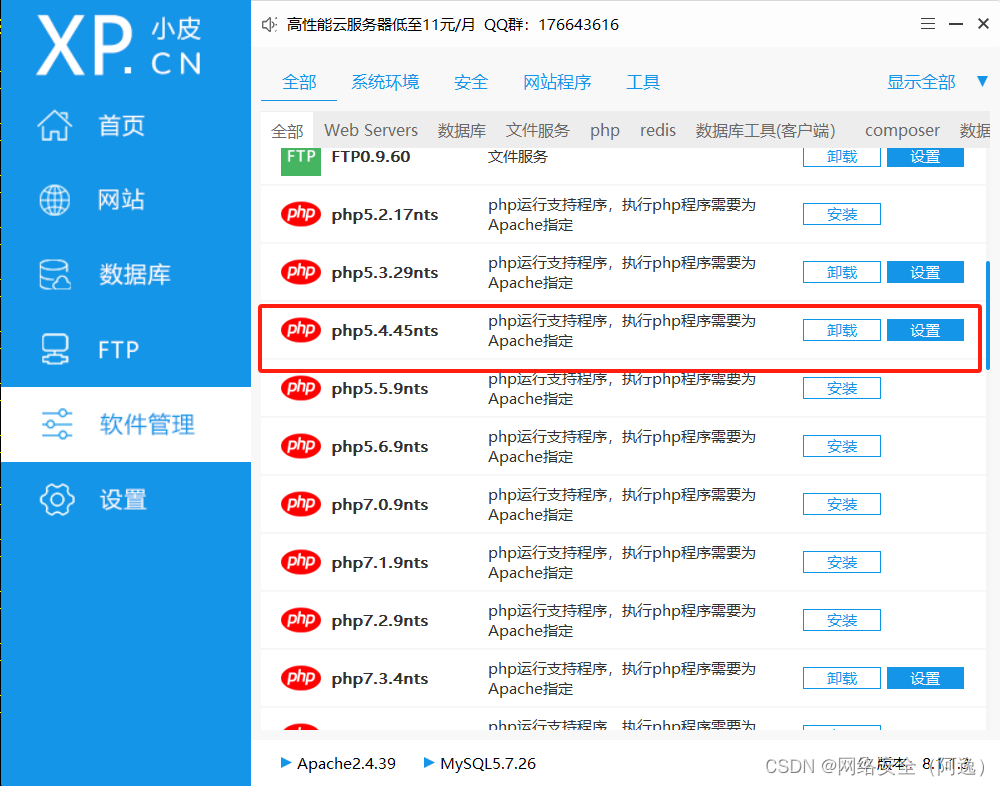The image size is (1000, 786).
Task: Switch to the top 全部 tab
Action: (299, 82)
